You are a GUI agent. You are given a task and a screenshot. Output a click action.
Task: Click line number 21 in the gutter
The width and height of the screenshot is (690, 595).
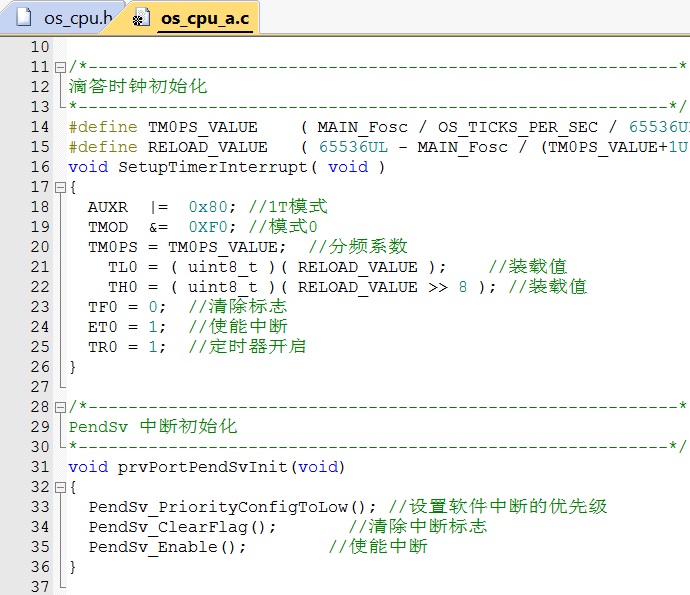[x=40, y=267]
